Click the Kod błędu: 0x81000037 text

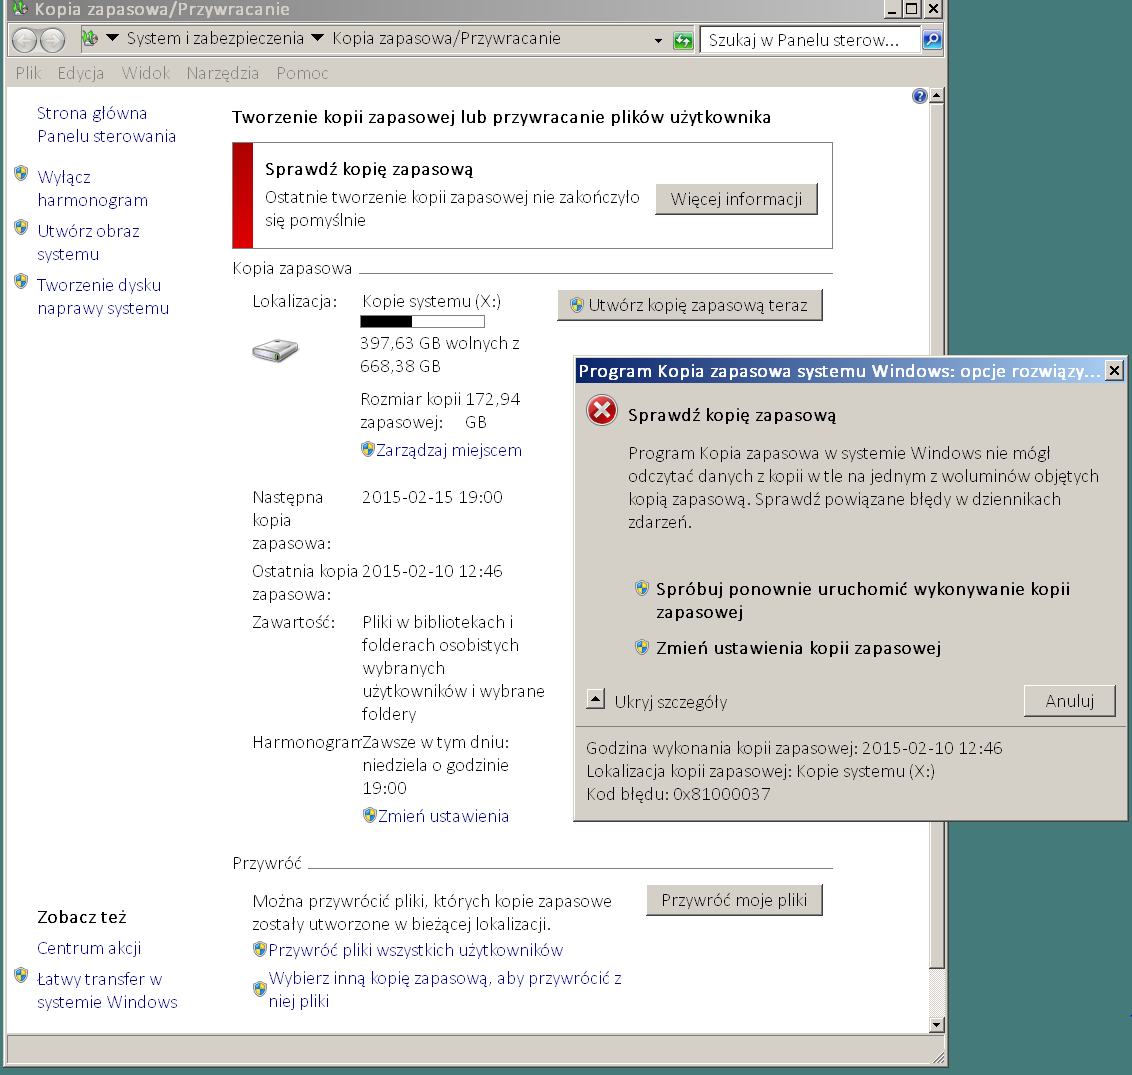click(x=678, y=794)
